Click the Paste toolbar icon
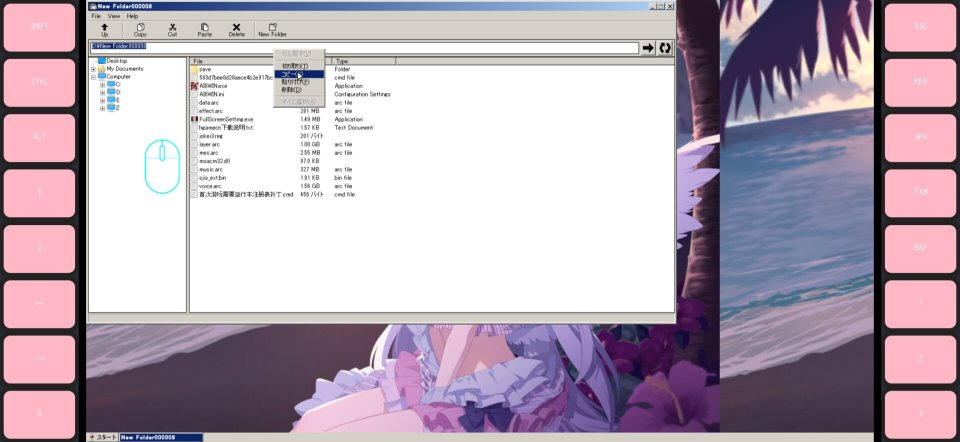Viewport: 960px width, 442px height. [204, 28]
